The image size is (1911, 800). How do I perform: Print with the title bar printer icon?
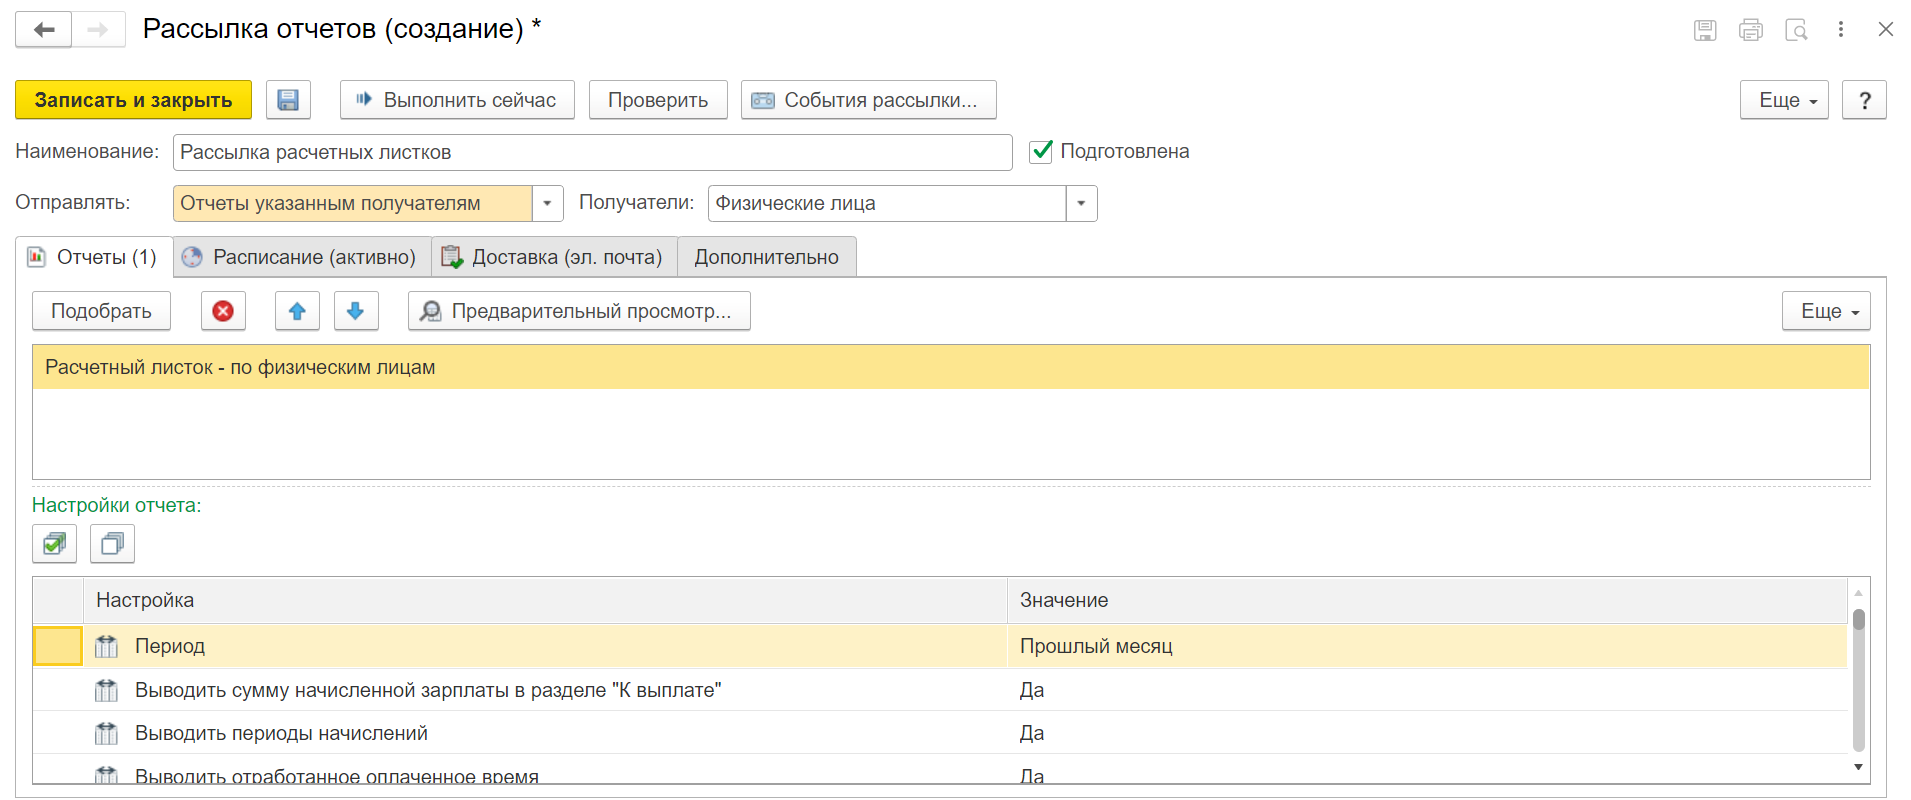pos(1751,30)
